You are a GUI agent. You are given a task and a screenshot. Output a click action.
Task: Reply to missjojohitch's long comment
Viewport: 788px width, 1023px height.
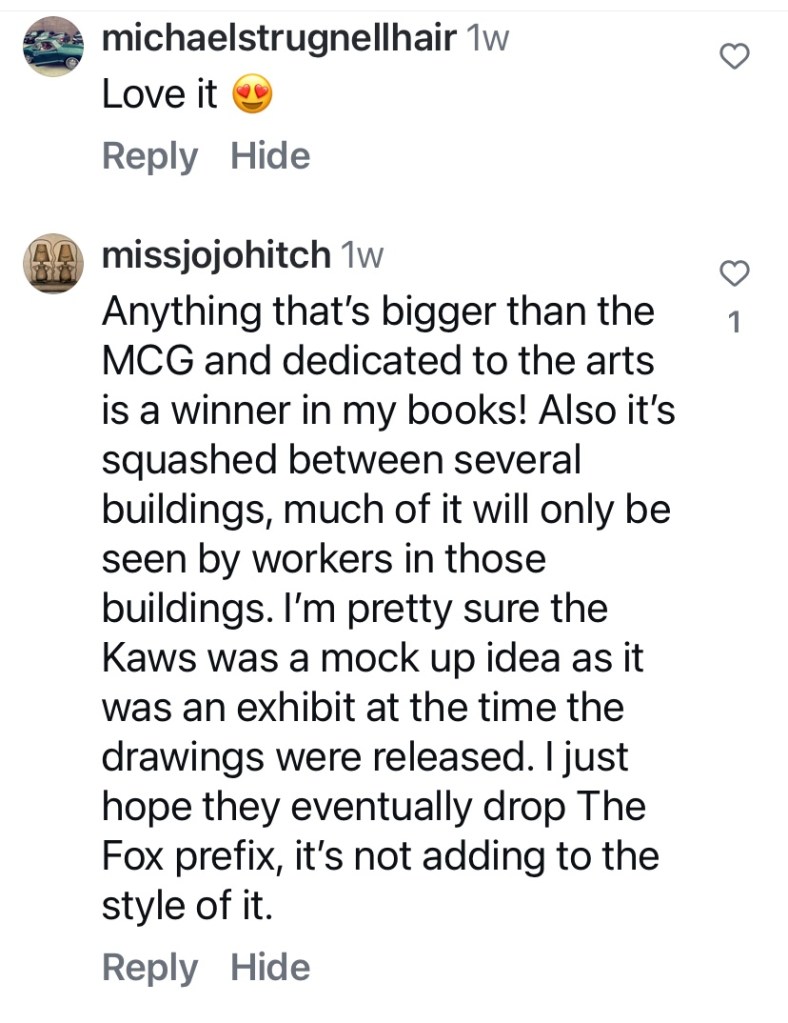coord(150,967)
